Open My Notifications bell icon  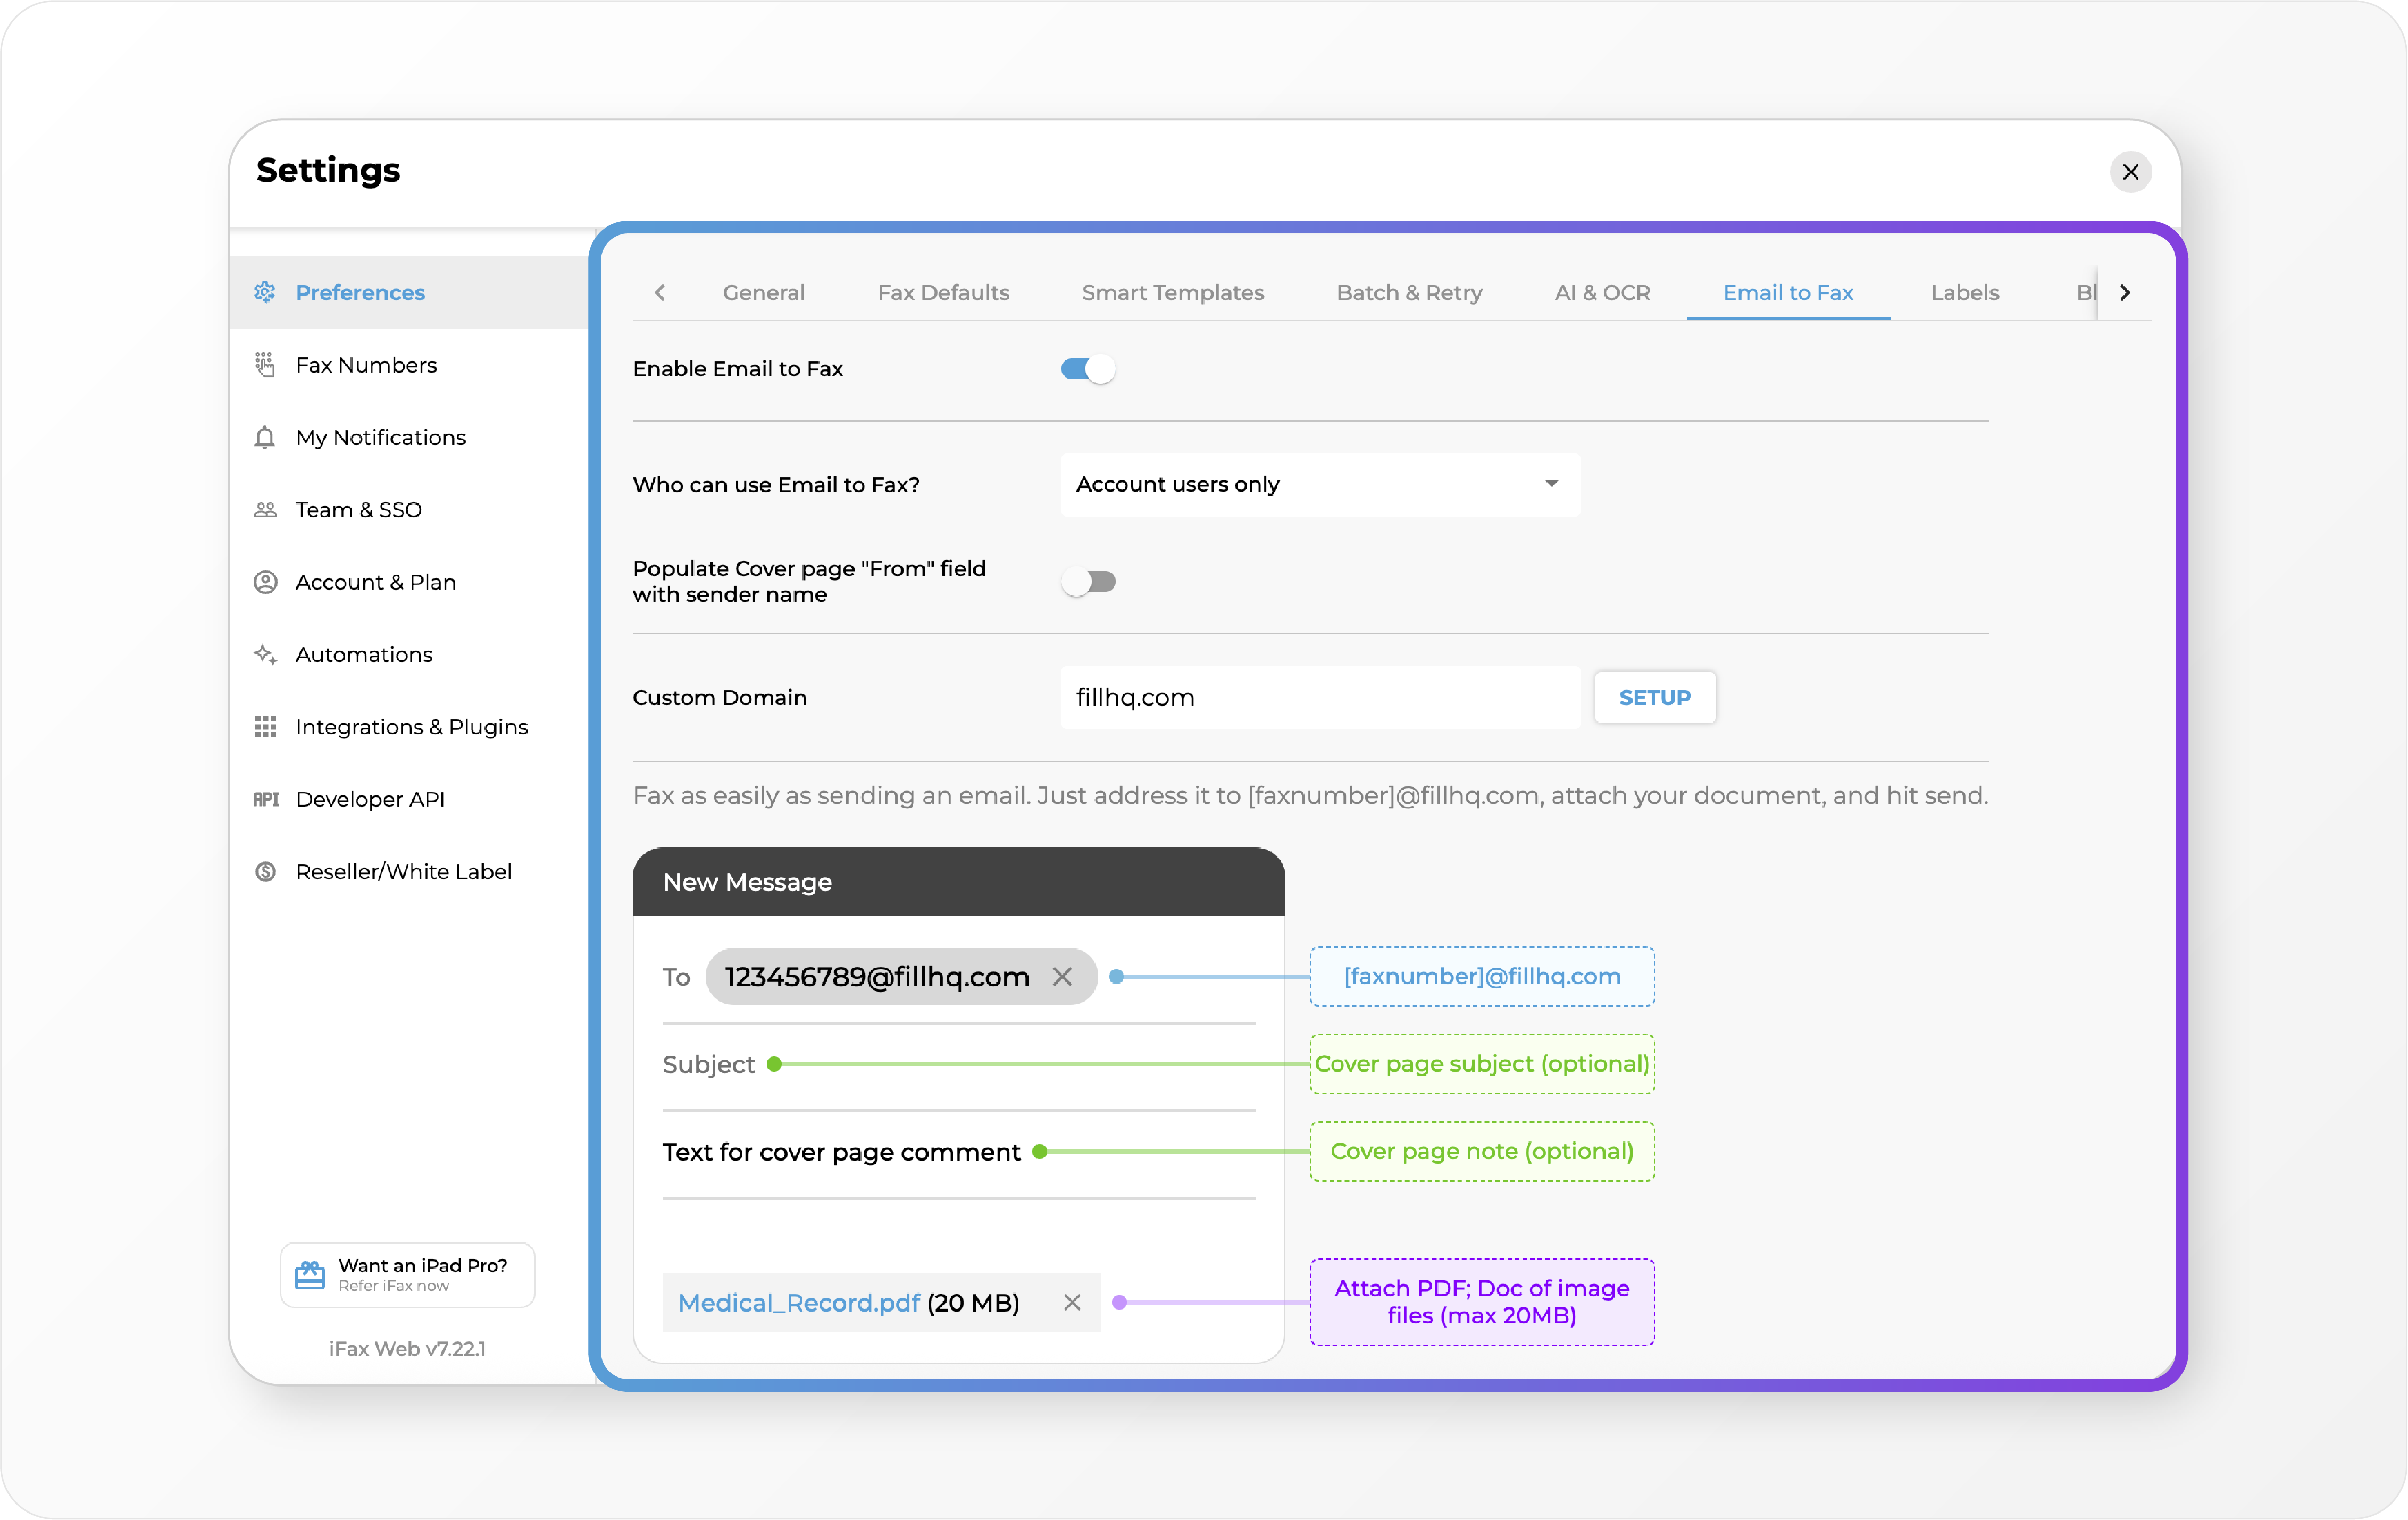tap(265, 438)
